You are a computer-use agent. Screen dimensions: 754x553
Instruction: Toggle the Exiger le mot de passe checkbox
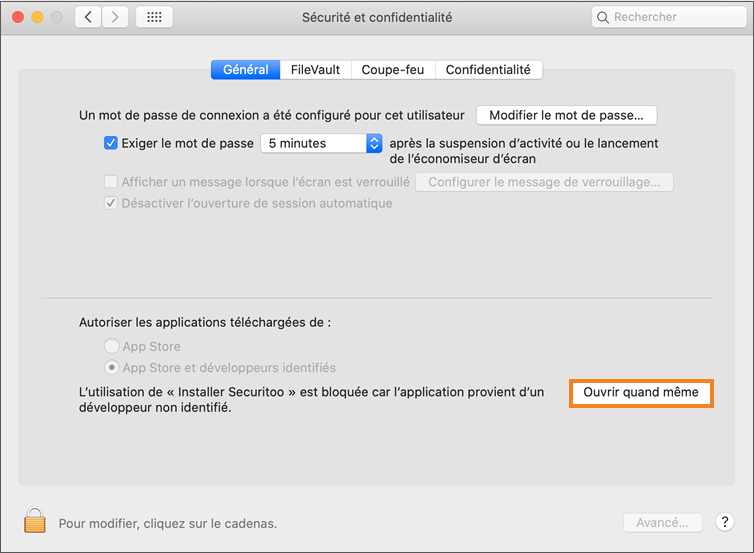tap(111, 143)
